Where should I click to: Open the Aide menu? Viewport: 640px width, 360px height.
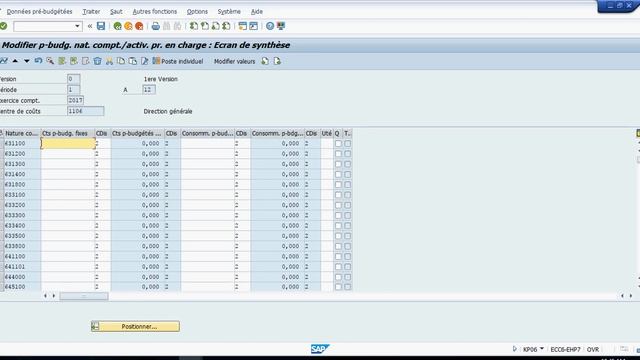click(257, 11)
